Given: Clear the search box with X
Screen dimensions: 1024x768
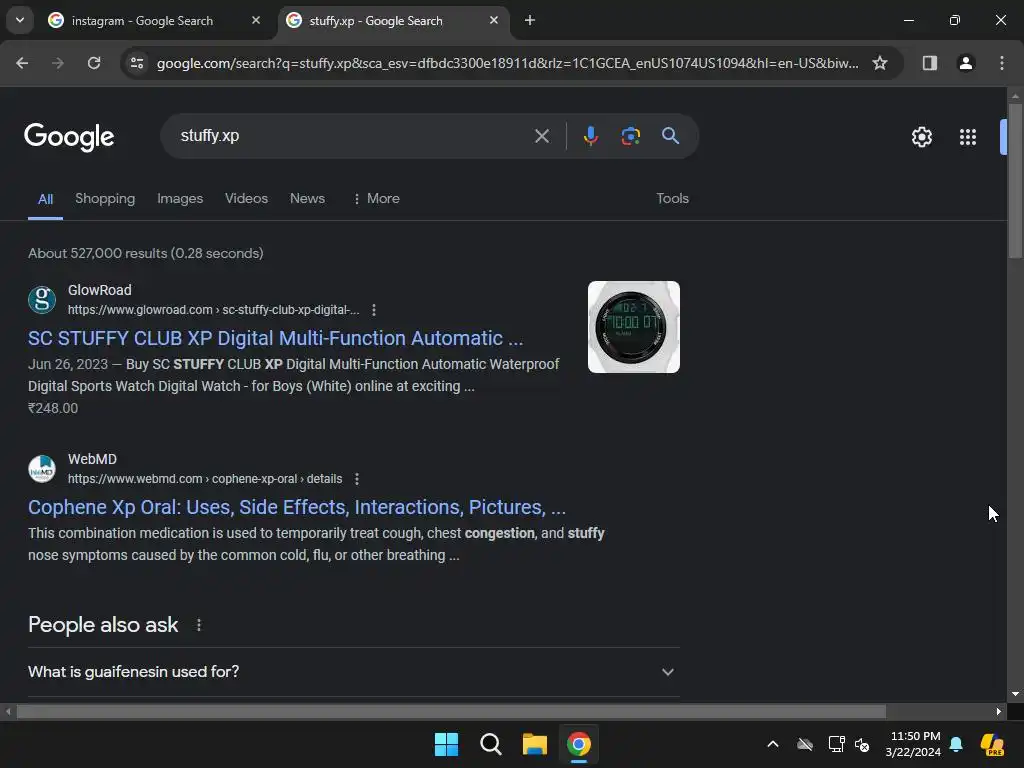Looking at the screenshot, I should (541, 136).
